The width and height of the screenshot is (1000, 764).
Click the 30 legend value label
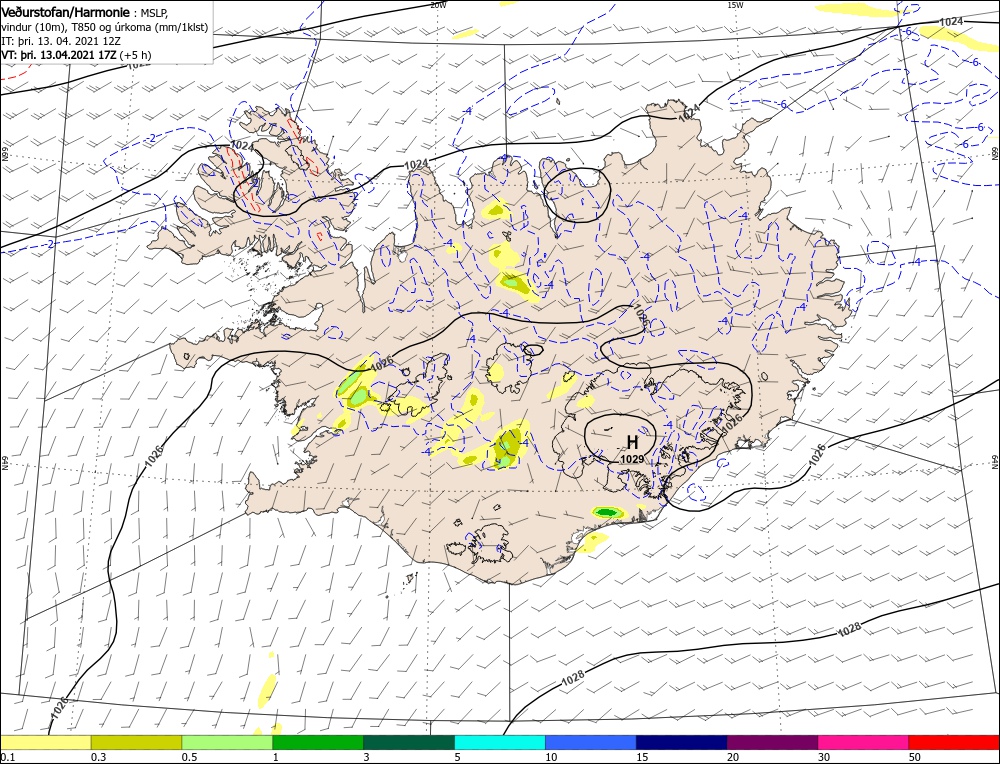[x=823, y=757]
